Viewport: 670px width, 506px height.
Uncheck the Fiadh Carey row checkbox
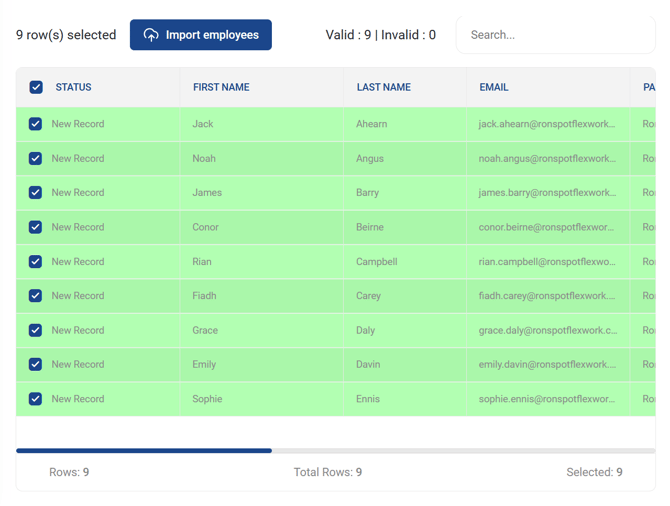click(x=35, y=296)
